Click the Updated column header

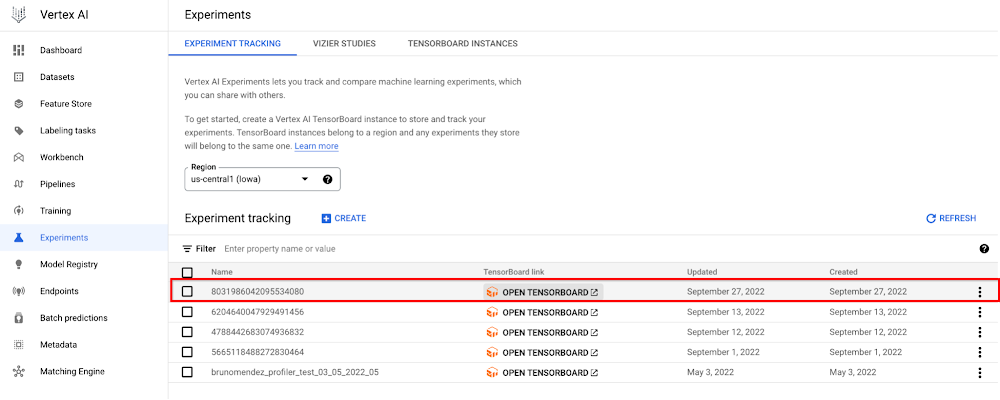[x=702, y=272]
